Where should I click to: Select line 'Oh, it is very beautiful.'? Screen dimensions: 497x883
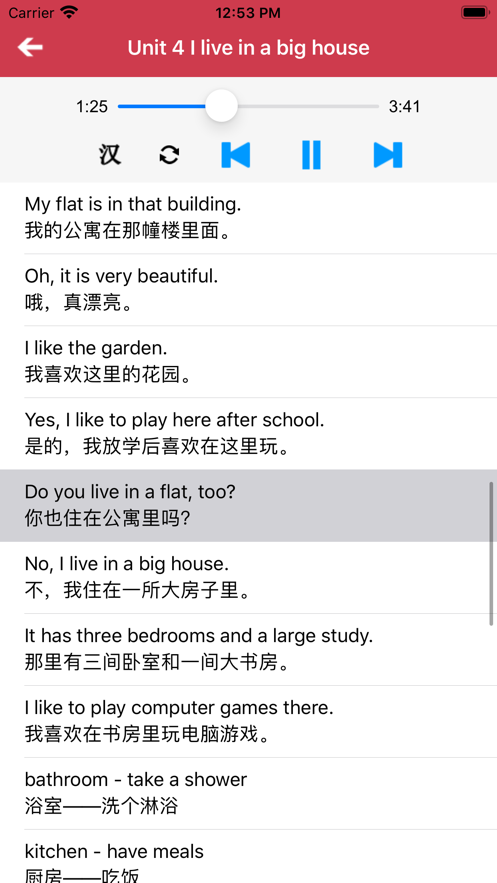[248, 290]
